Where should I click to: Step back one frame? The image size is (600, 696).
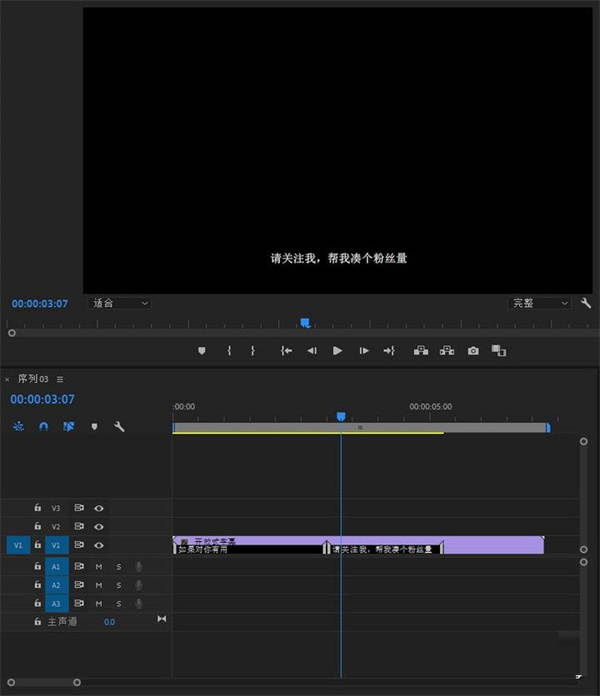tap(312, 351)
